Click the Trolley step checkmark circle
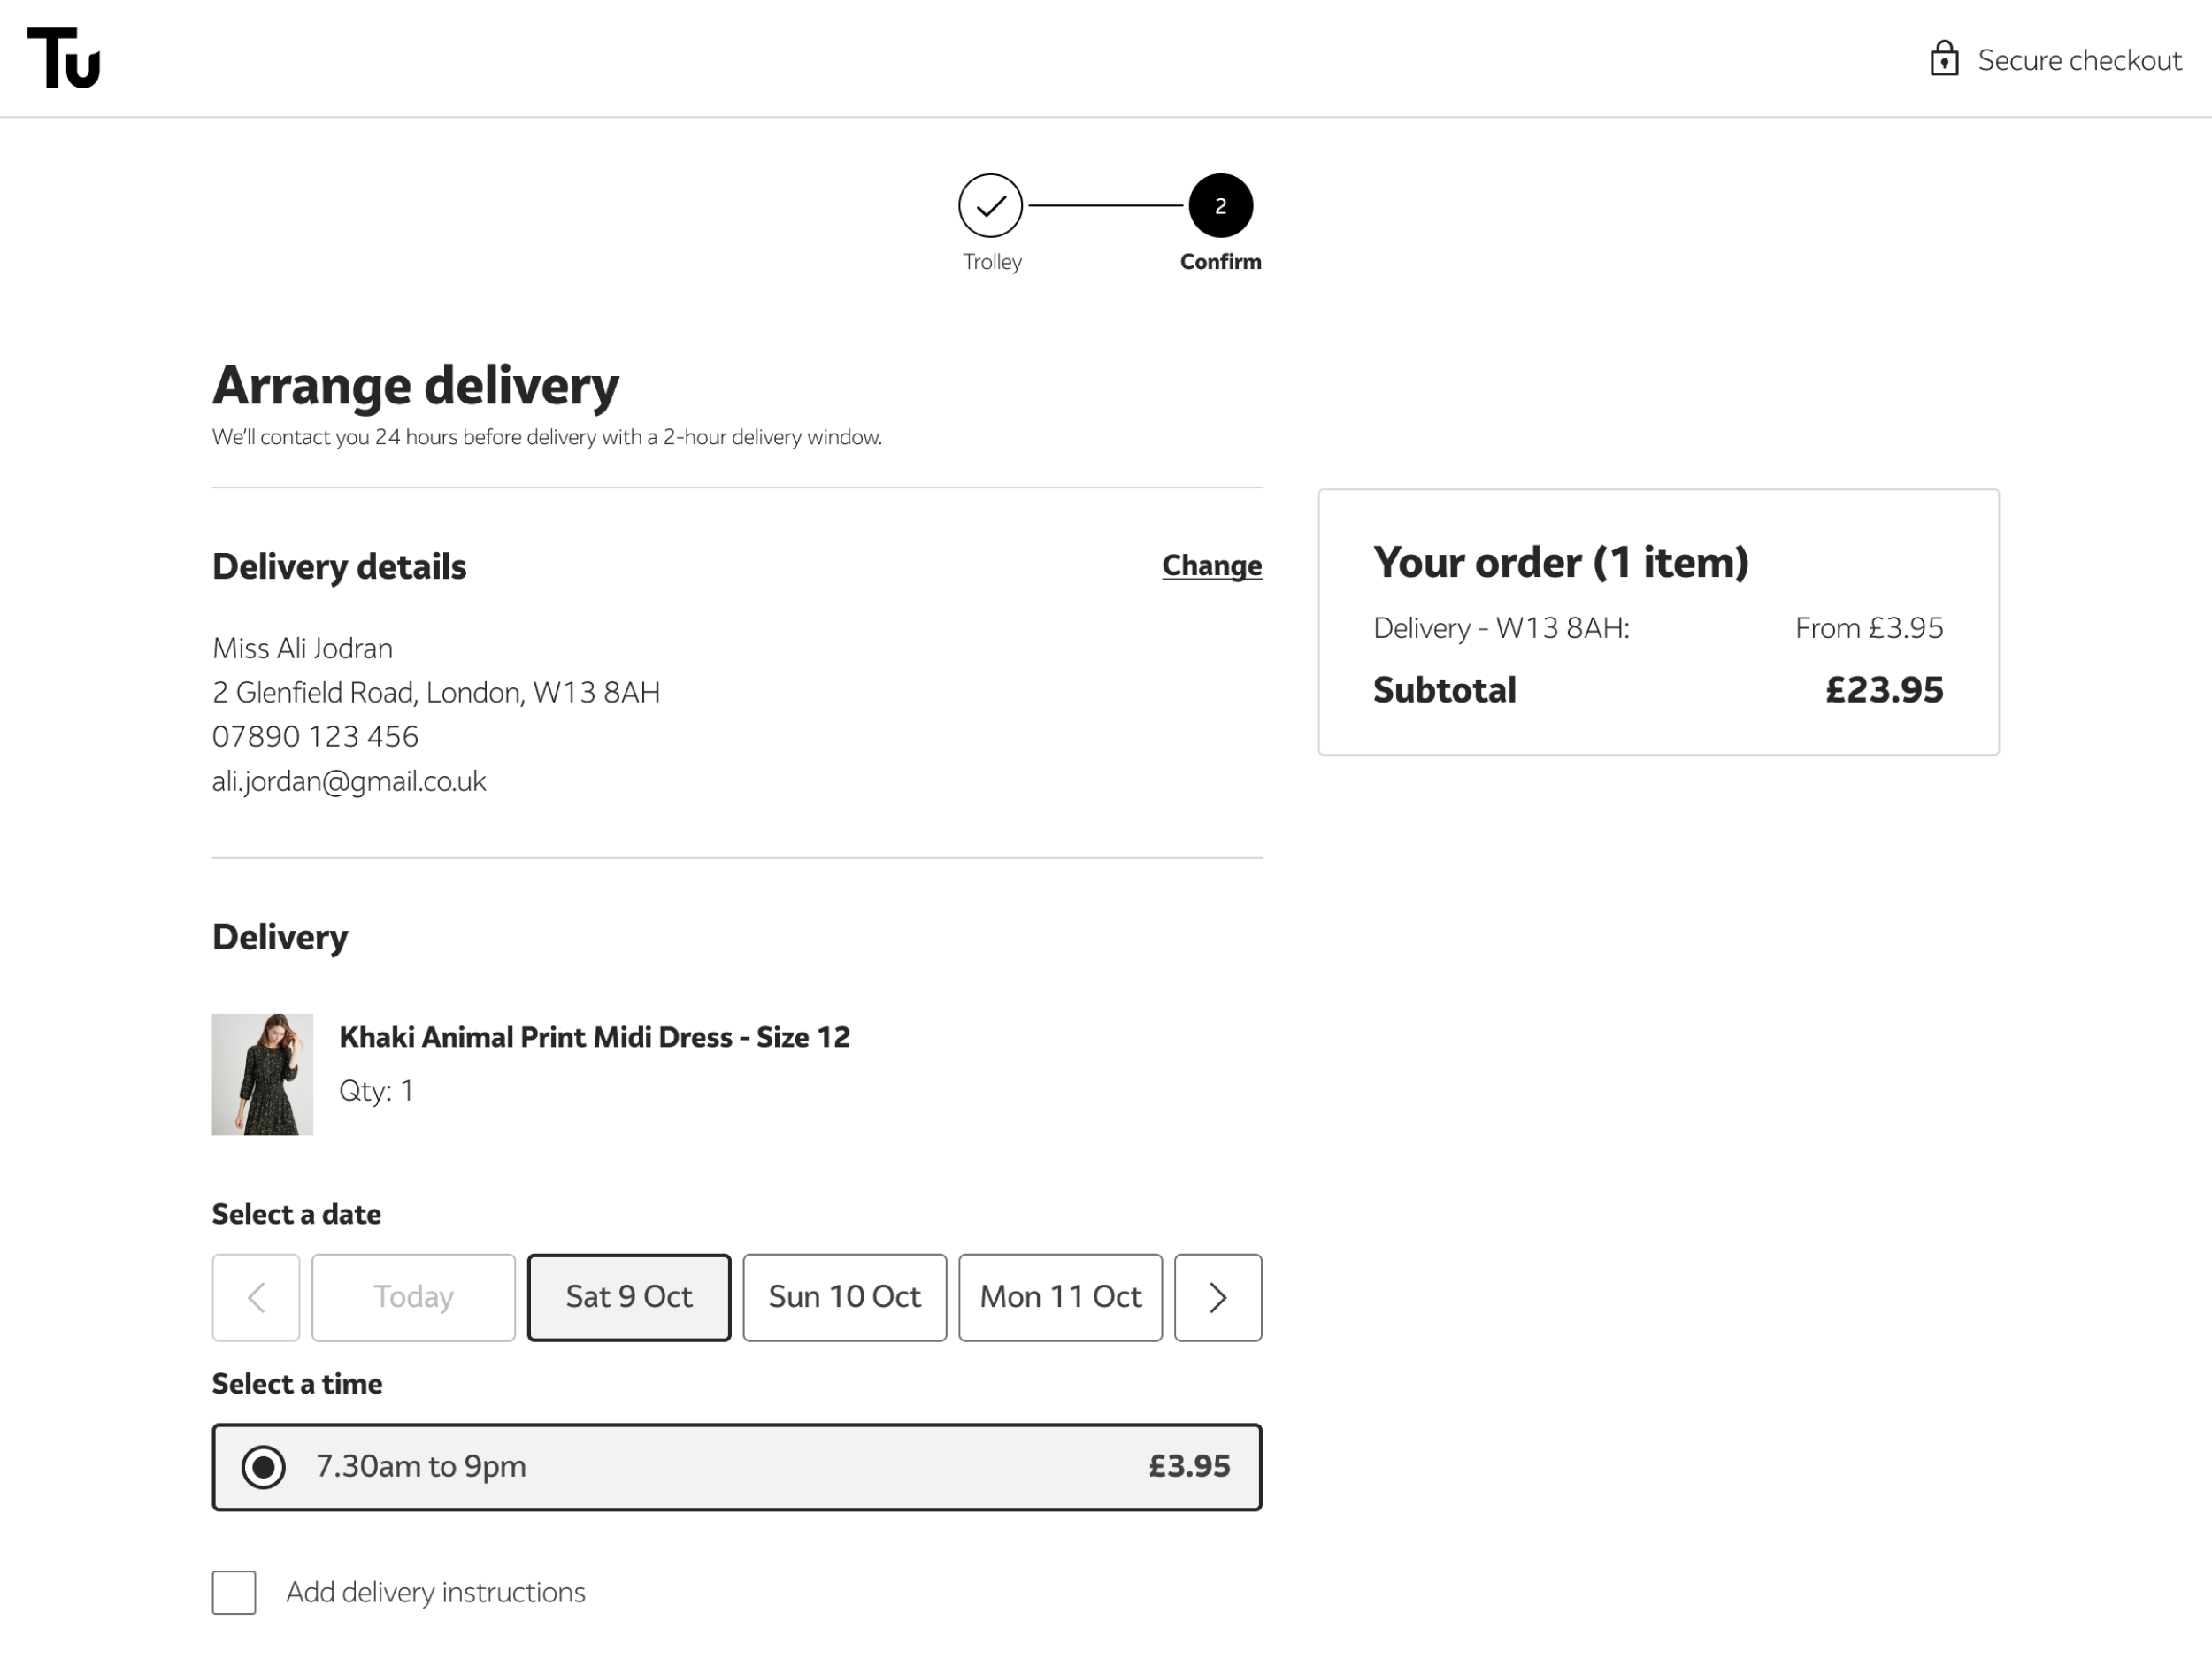This screenshot has height=1659, width=2212. point(990,206)
